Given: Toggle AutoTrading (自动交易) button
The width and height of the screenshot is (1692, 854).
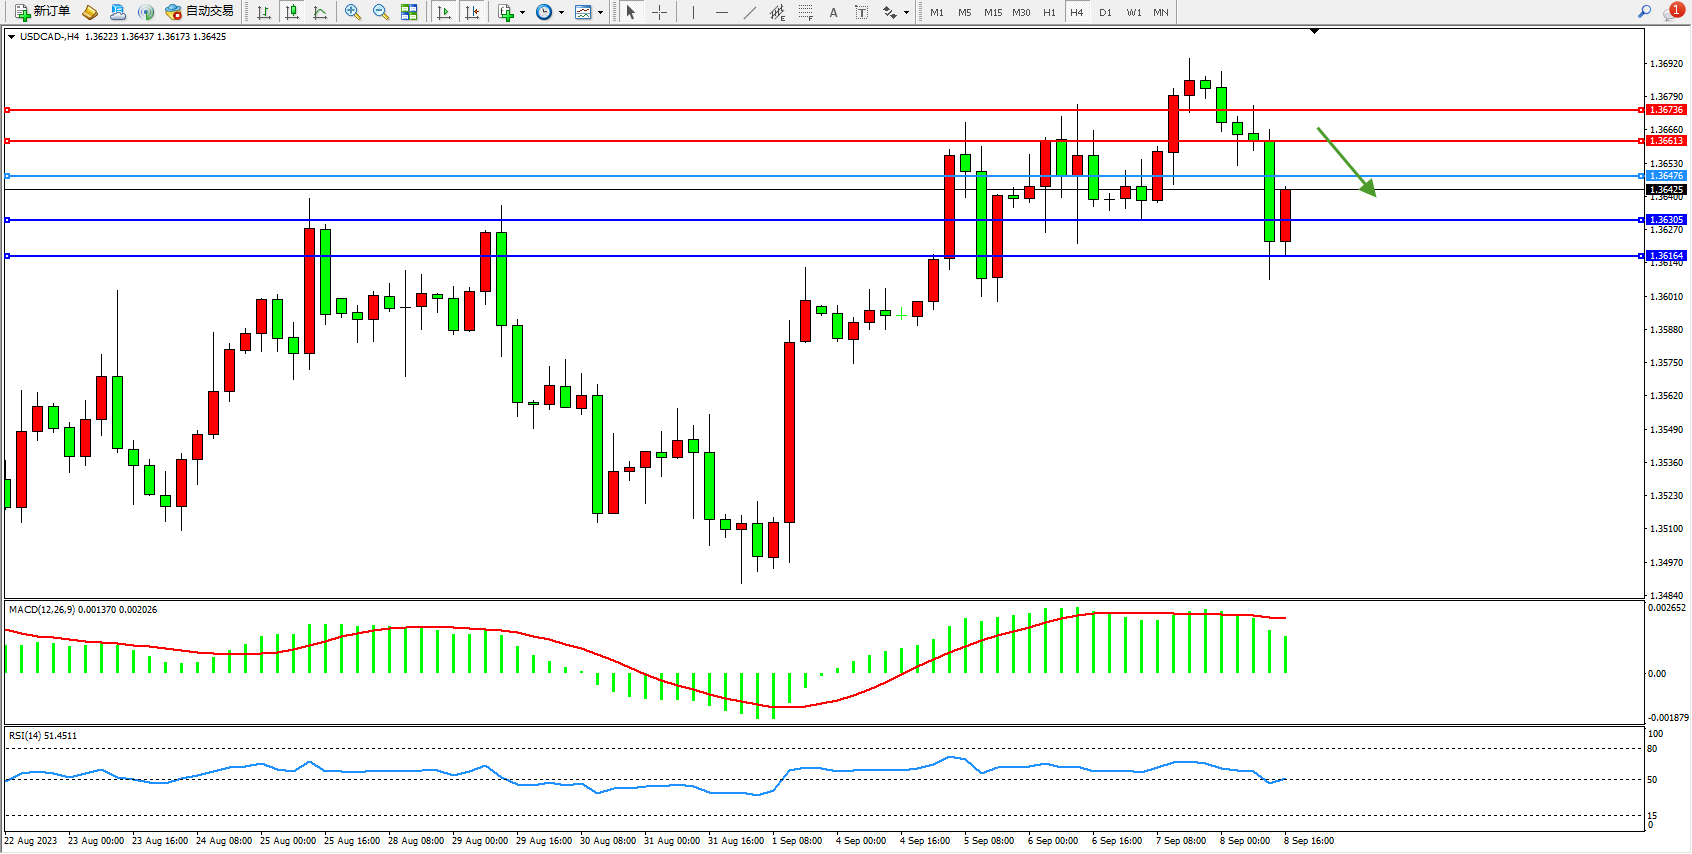Looking at the screenshot, I should pyautogui.click(x=199, y=12).
